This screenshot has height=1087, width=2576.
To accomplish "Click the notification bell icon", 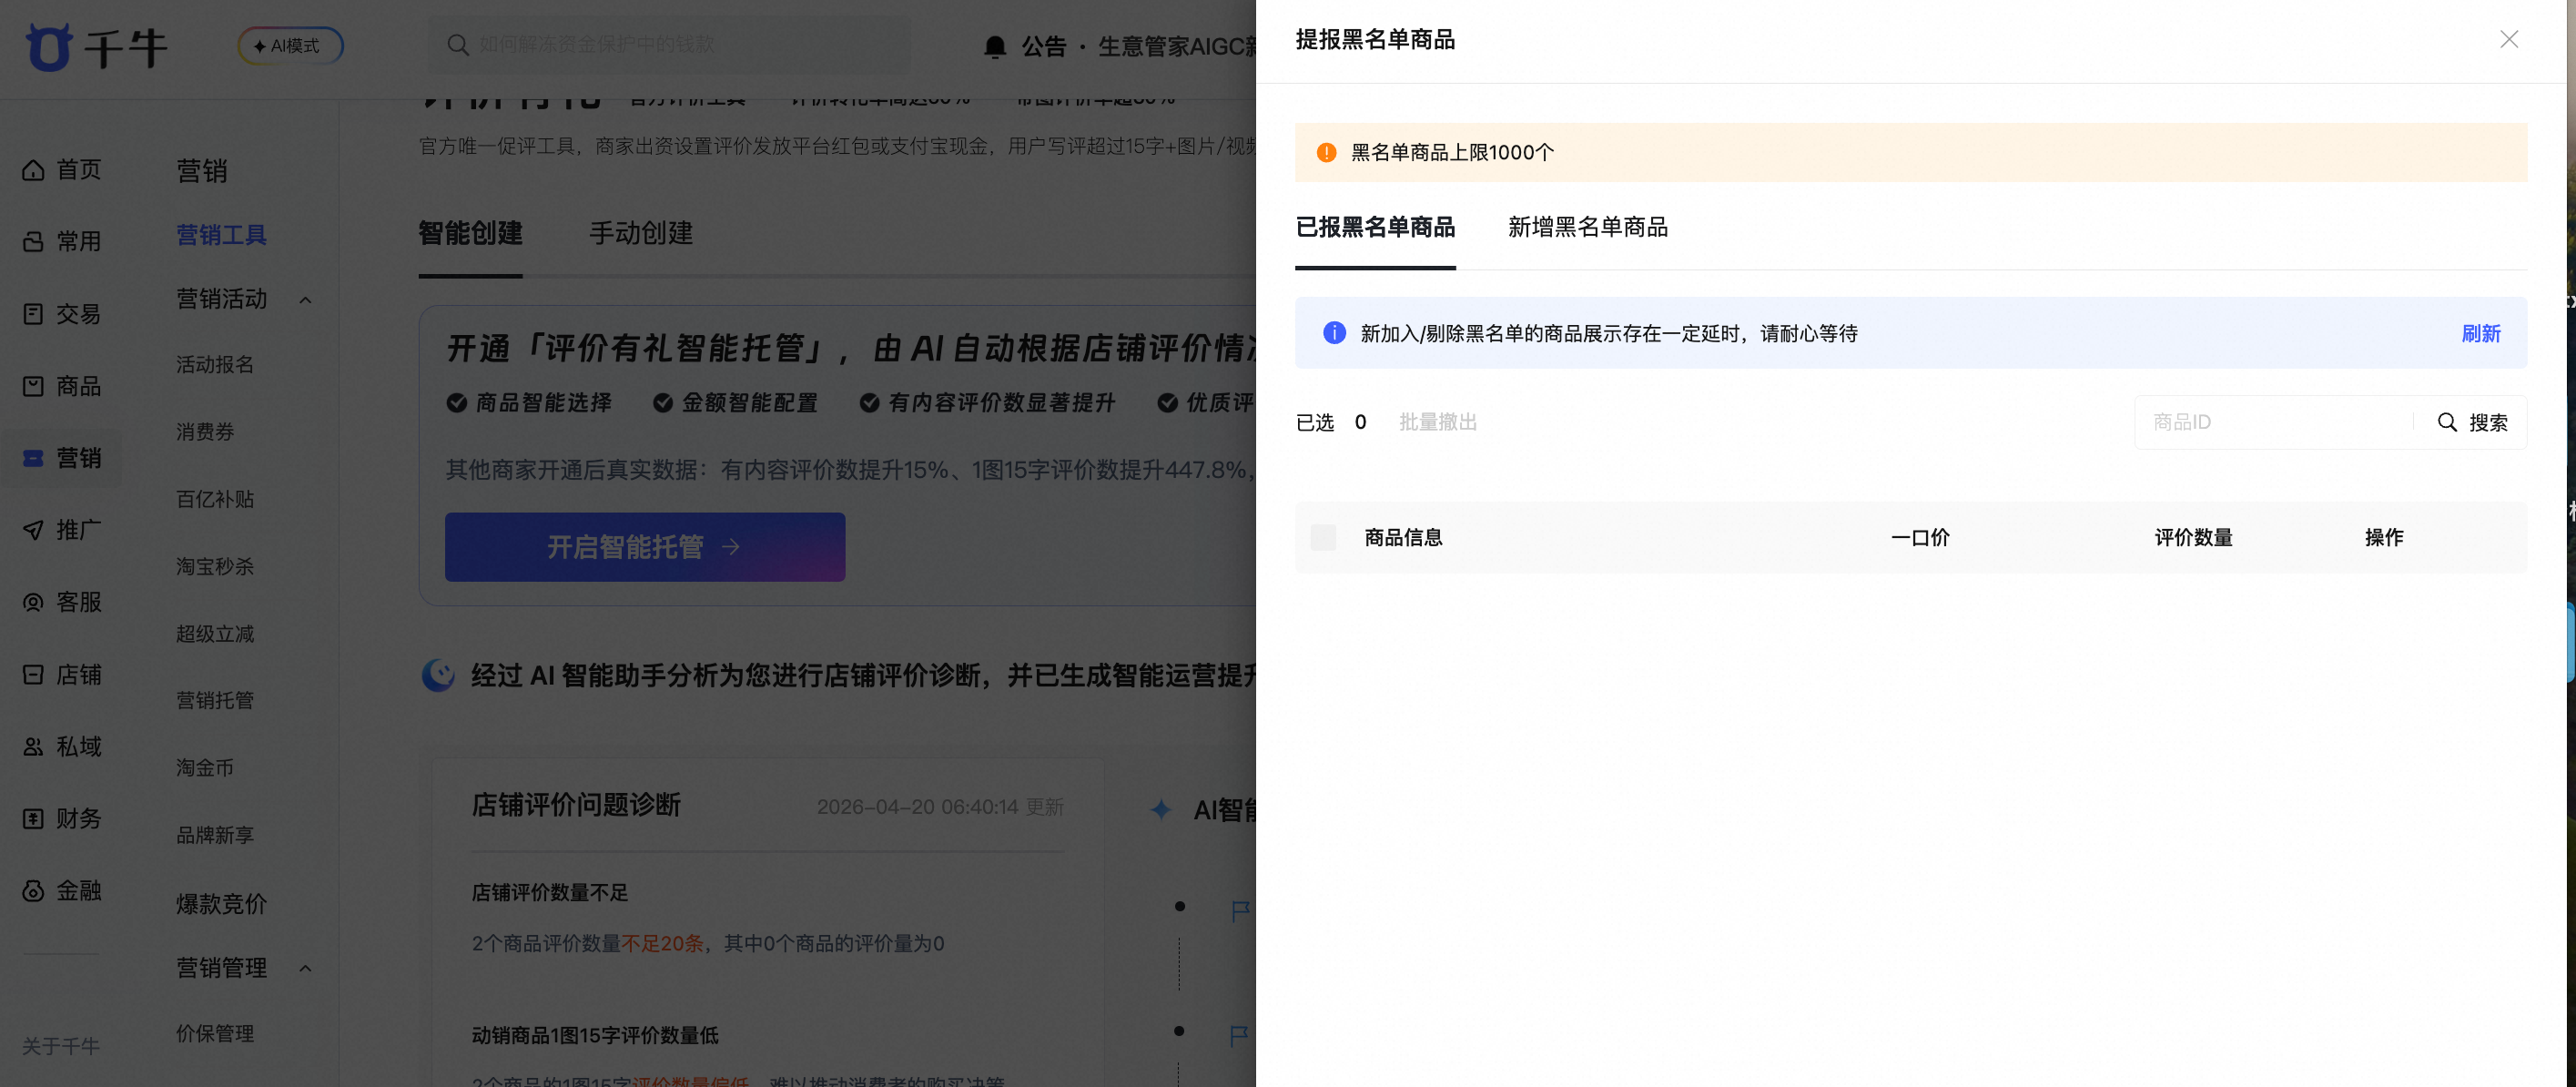I will pos(994,46).
